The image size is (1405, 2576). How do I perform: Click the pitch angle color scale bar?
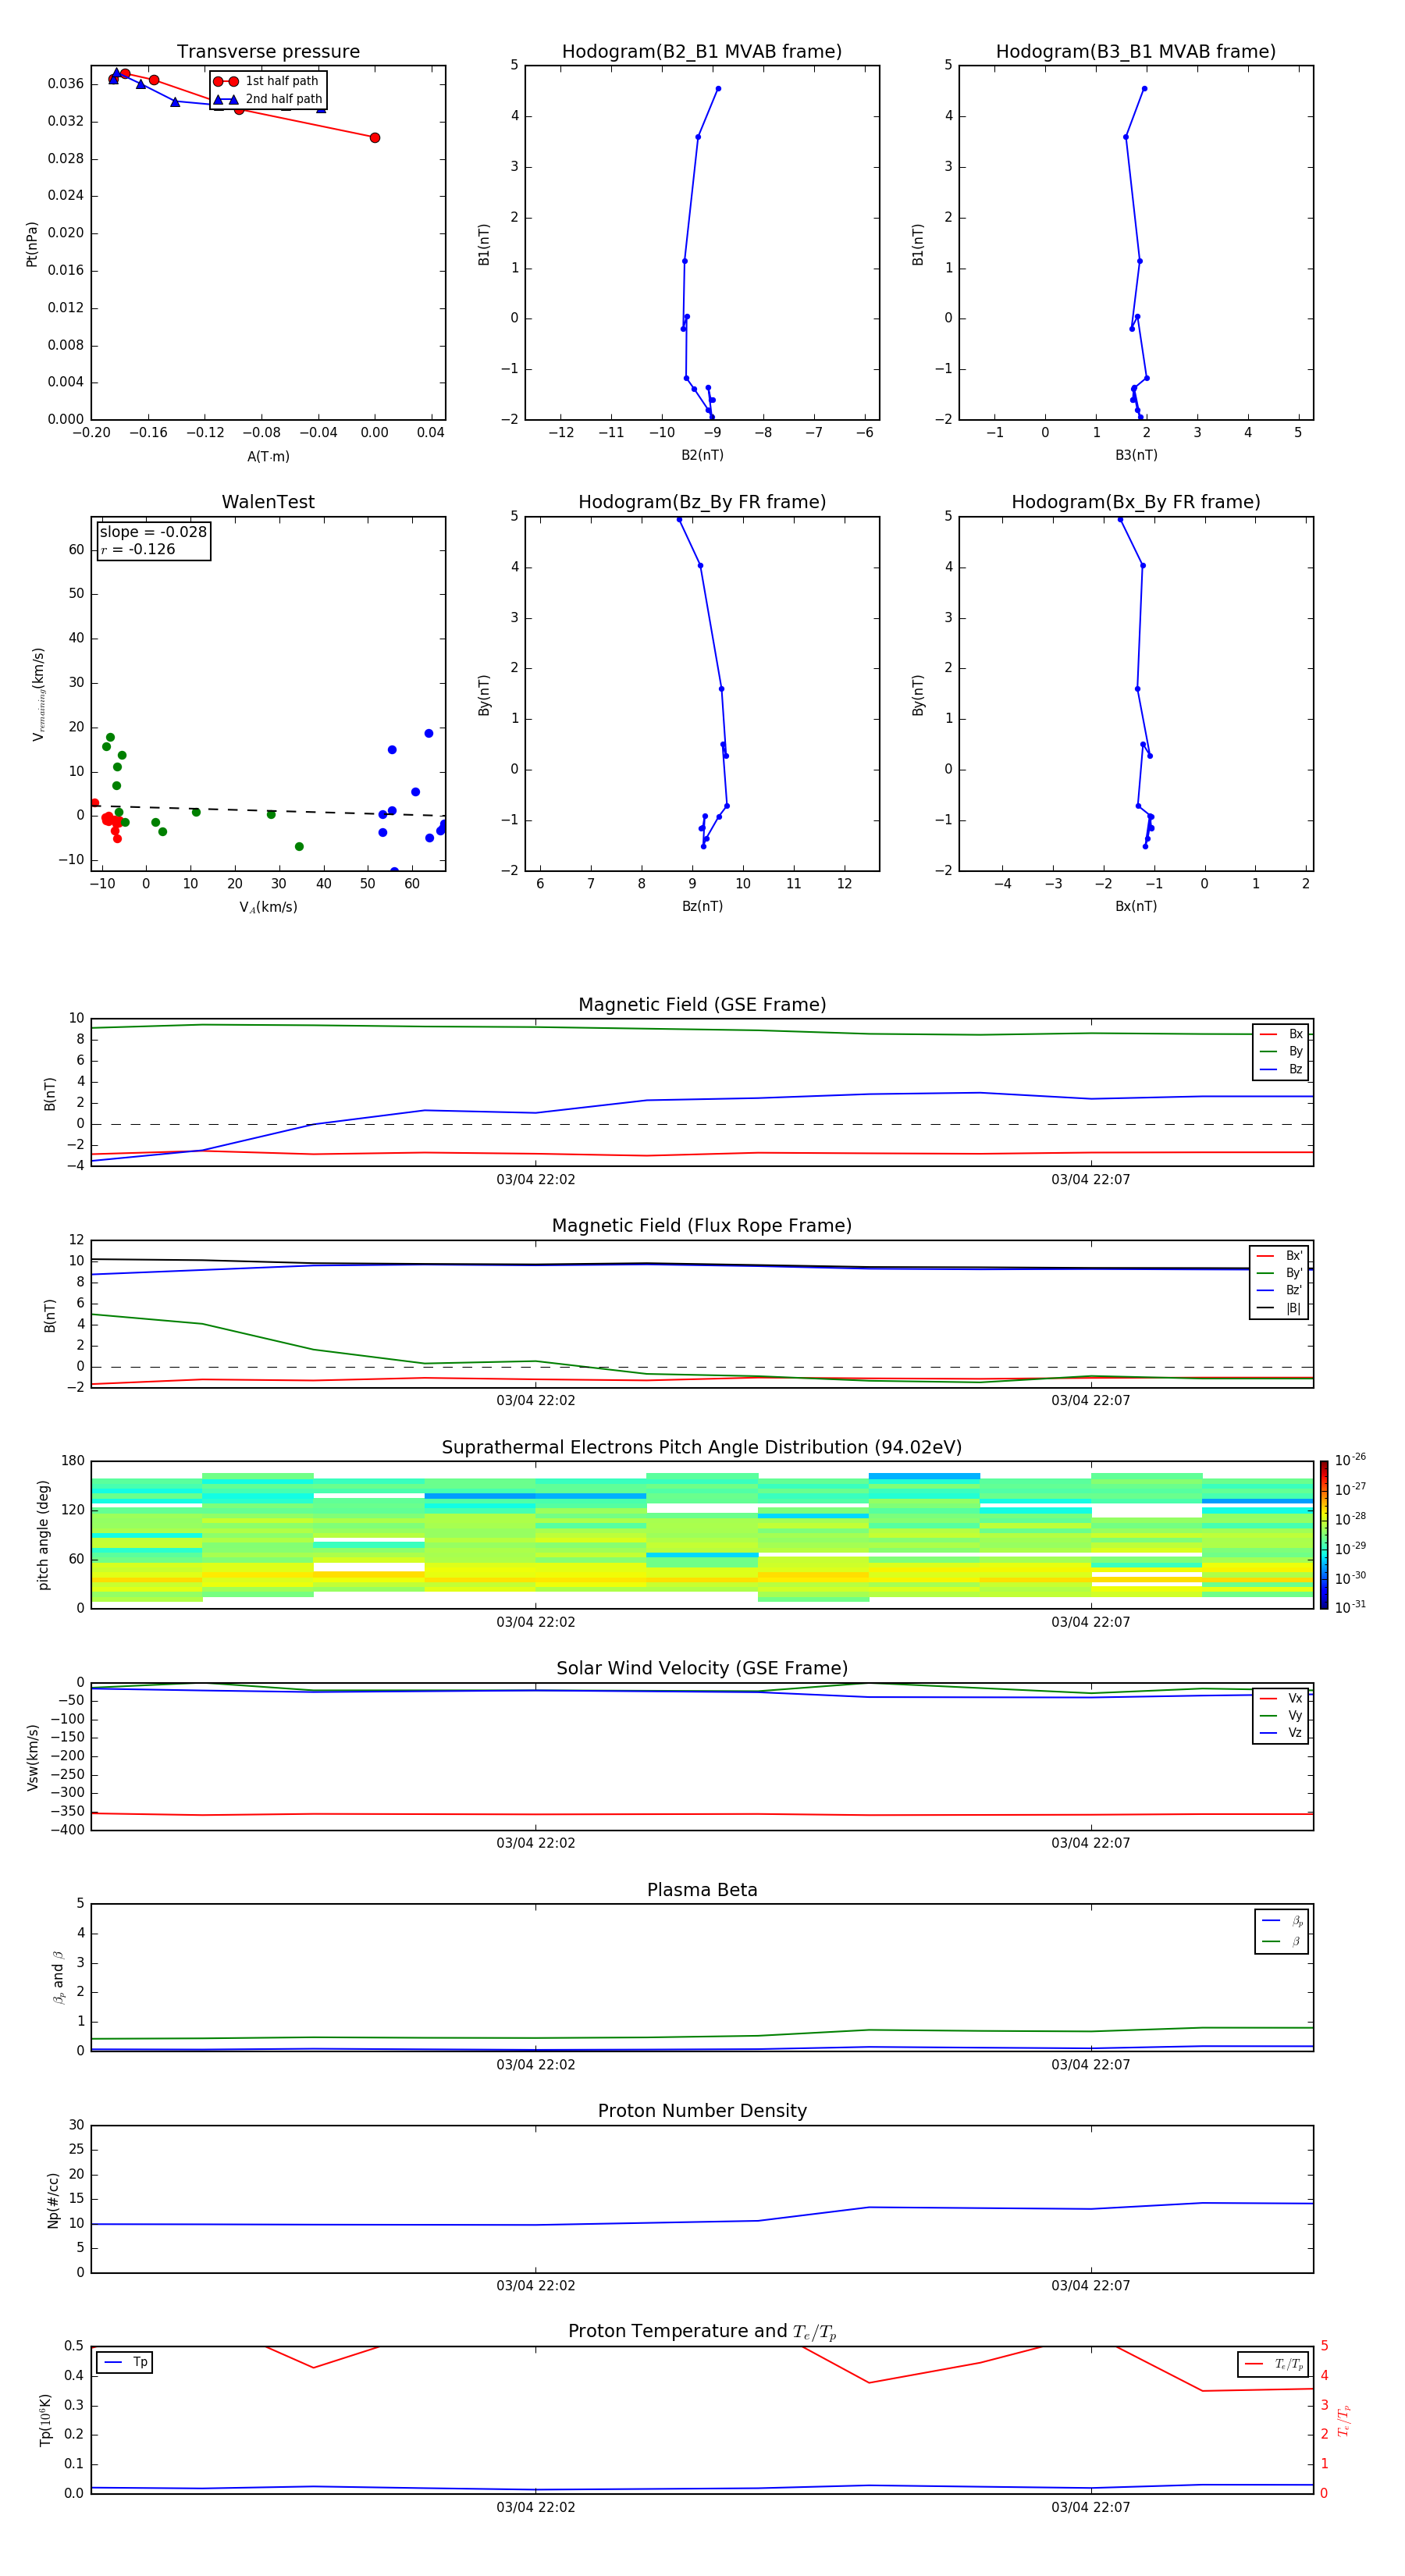[x=1324, y=1535]
